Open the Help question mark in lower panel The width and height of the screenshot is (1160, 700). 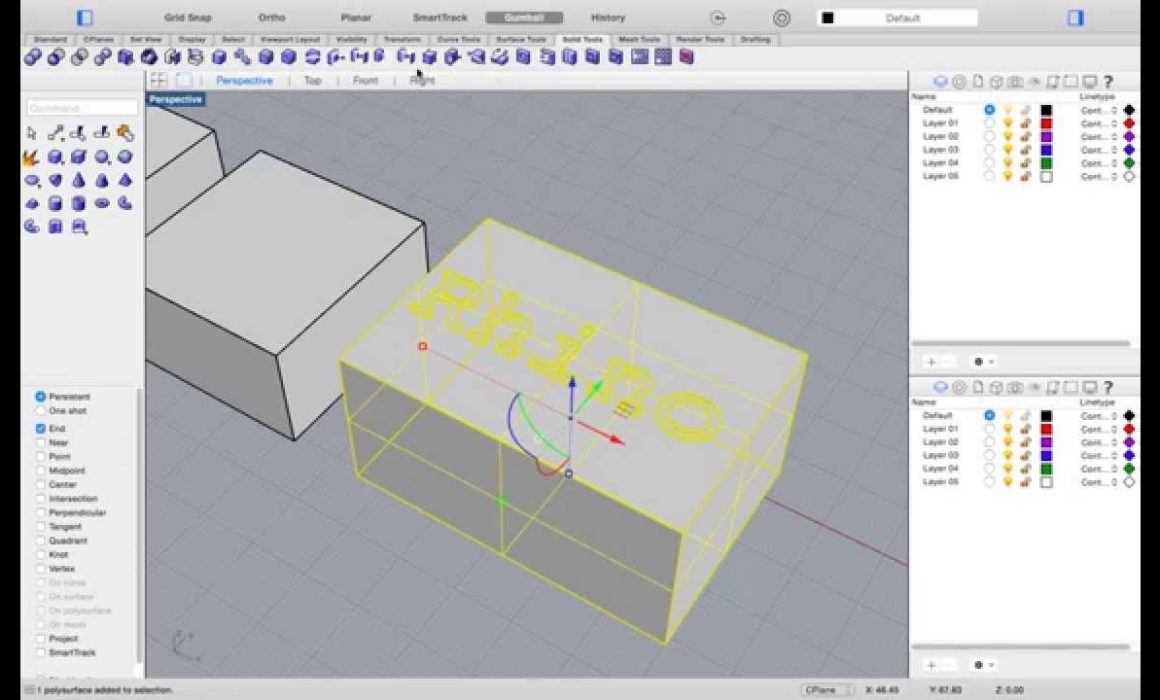1108,387
